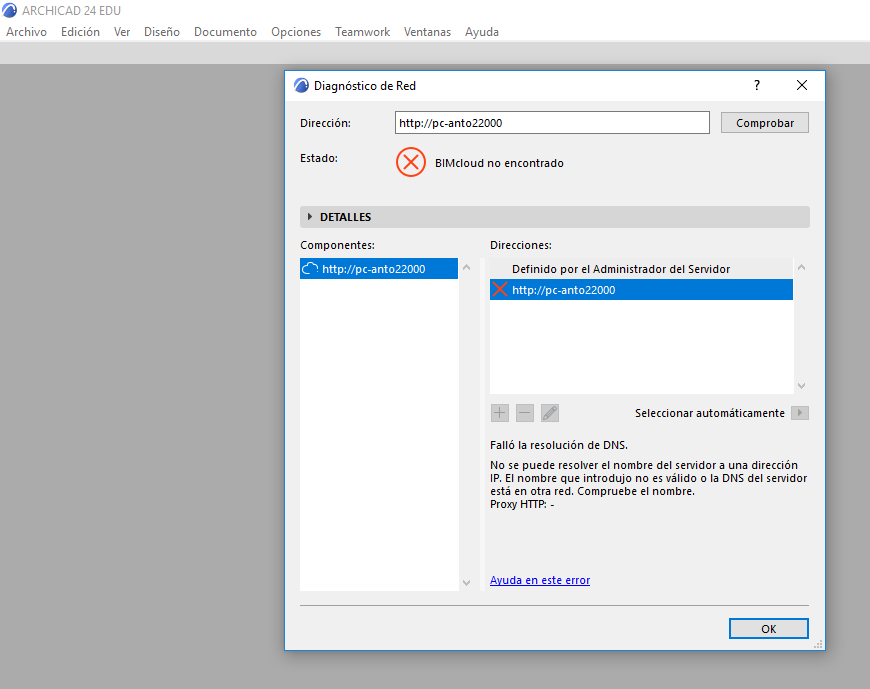Screen dimensions: 870x689
Task: Click red X beside http://pc-anto22000 address
Action: [499, 290]
